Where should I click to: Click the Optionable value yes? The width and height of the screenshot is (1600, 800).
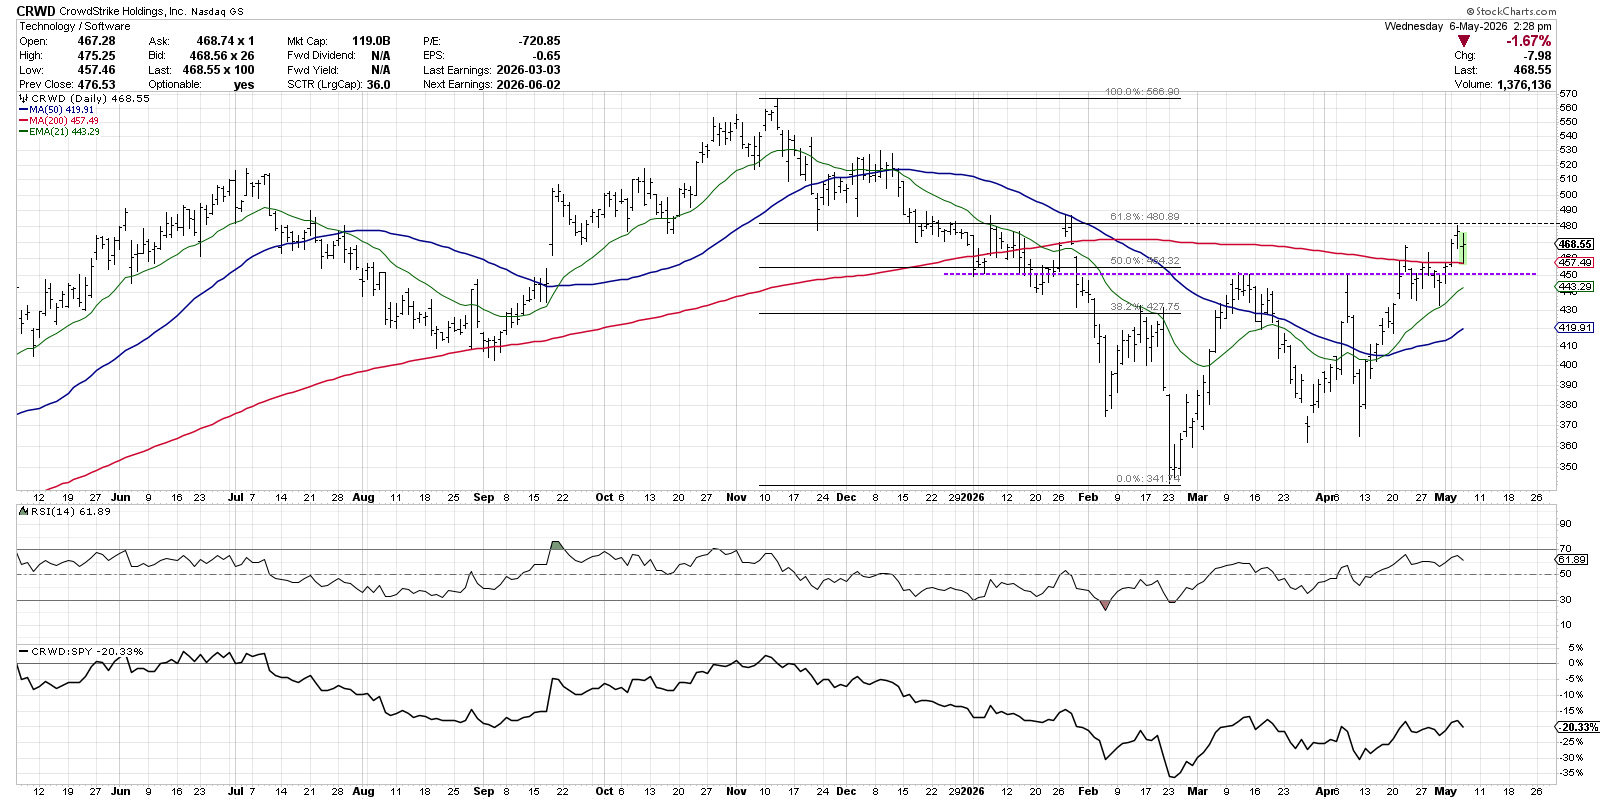click(244, 85)
